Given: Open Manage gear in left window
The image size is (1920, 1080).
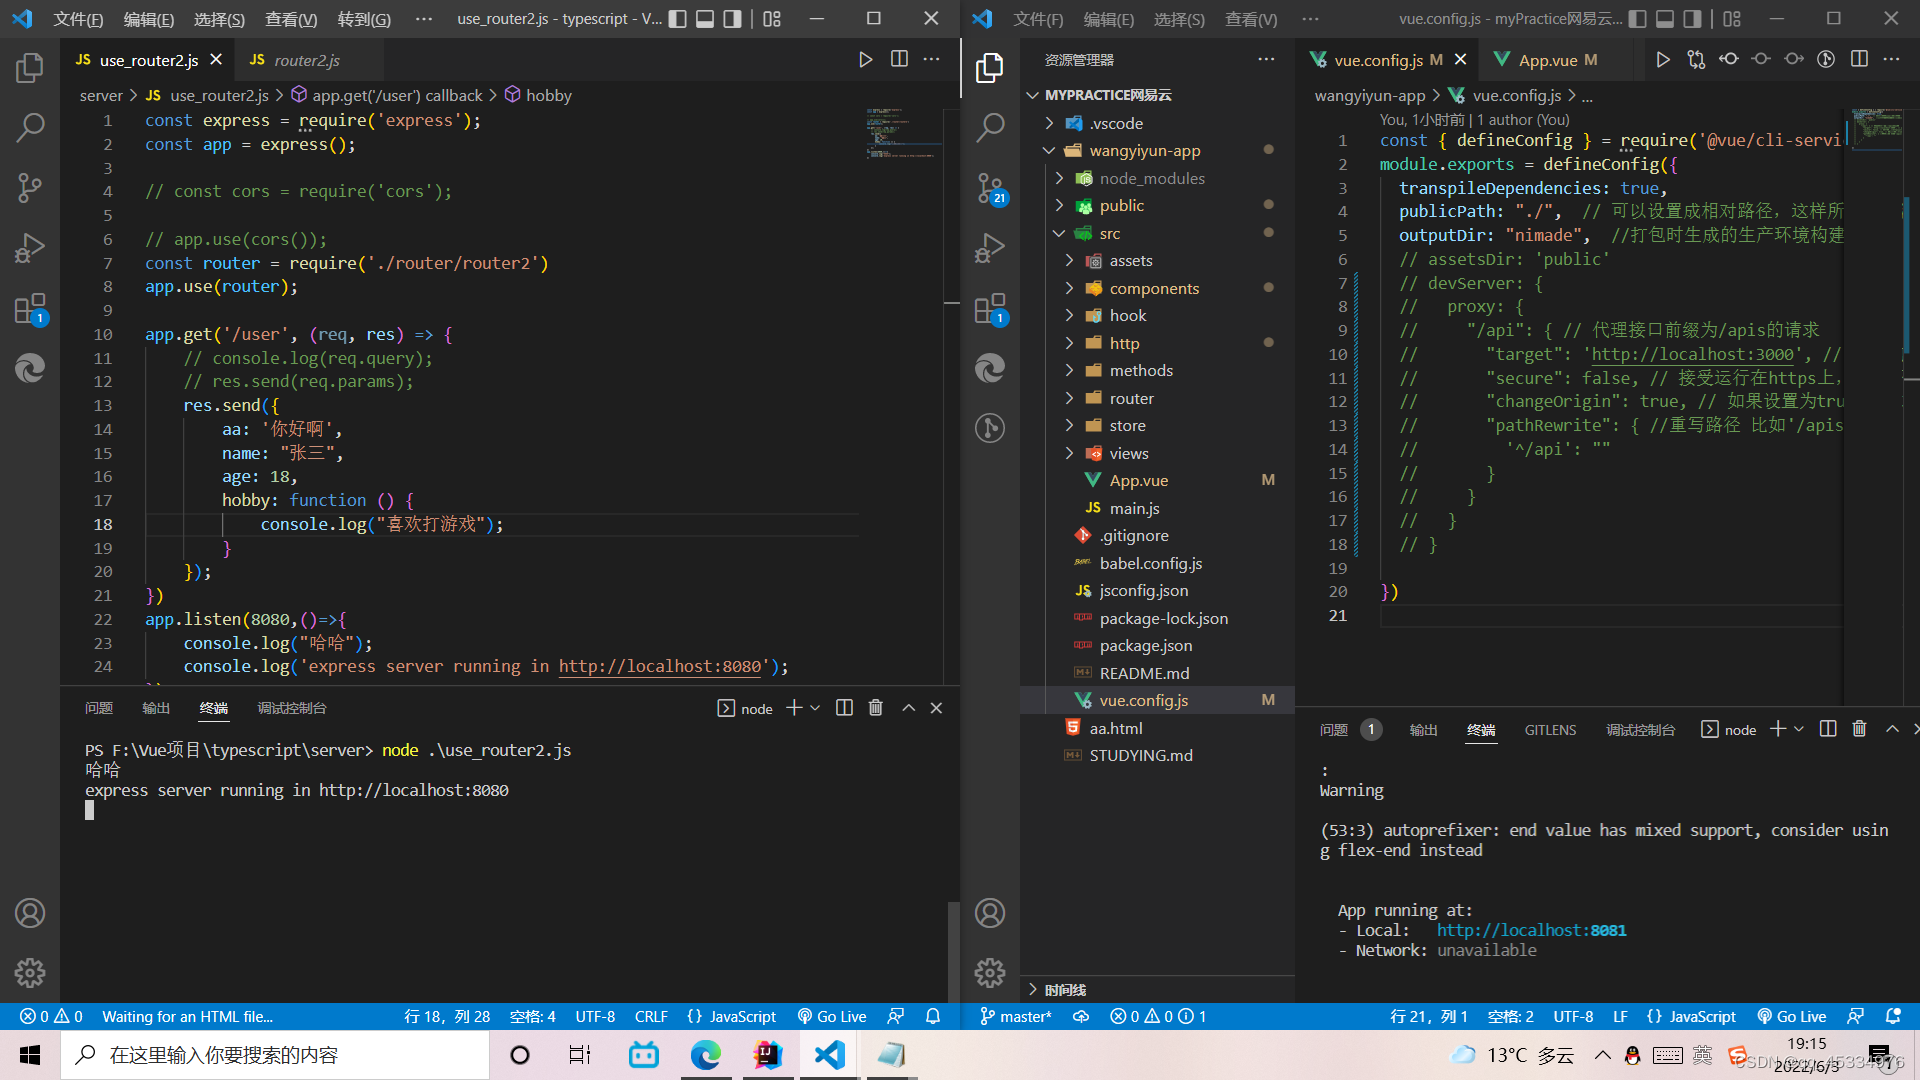Looking at the screenshot, I should (x=30, y=972).
